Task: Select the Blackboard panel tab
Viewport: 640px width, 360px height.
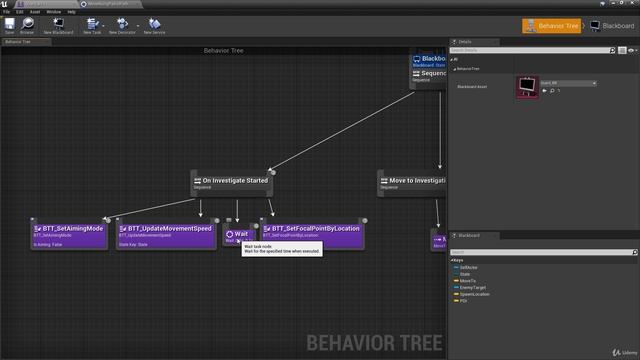Action: pyautogui.click(x=474, y=236)
